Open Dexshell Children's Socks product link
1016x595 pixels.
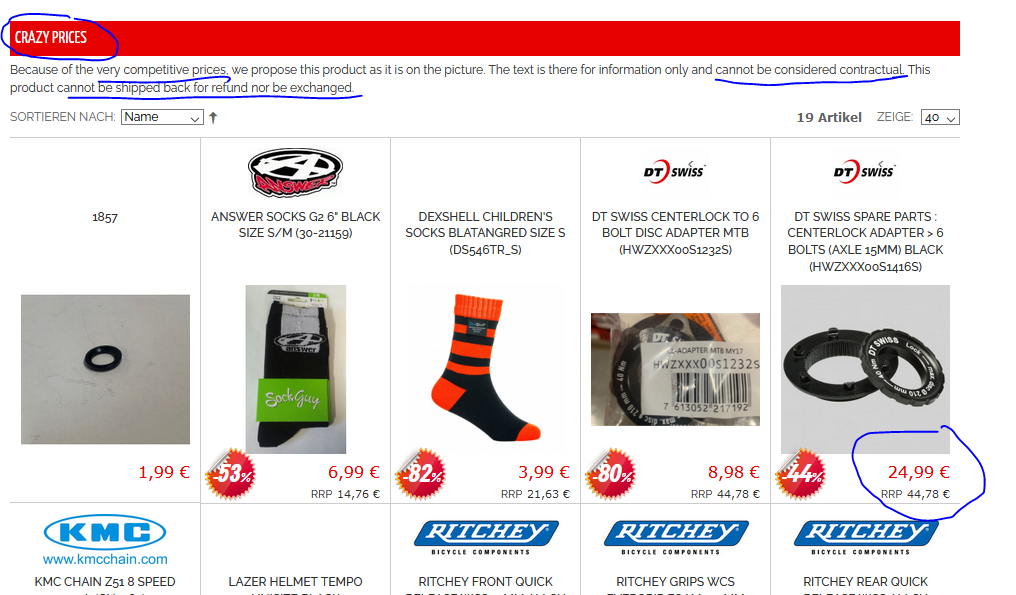pyautogui.click(x=485, y=233)
